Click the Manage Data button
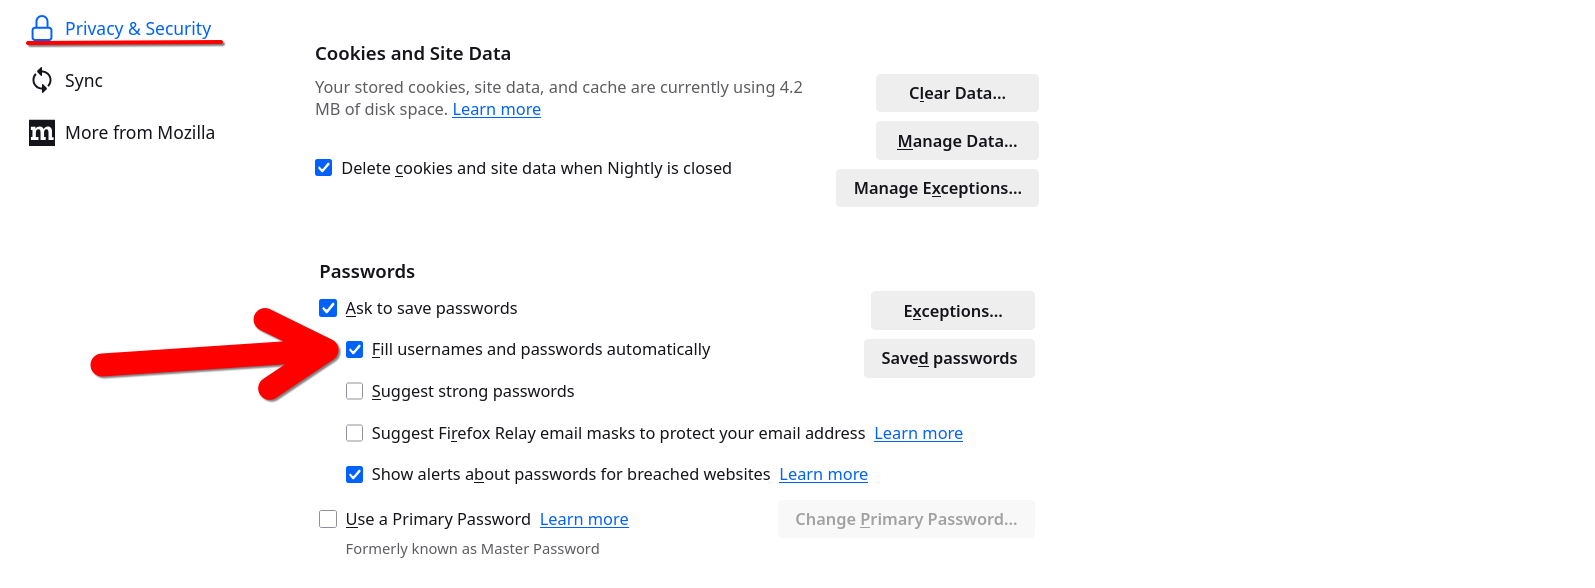The image size is (1595, 588). [957, 141]
